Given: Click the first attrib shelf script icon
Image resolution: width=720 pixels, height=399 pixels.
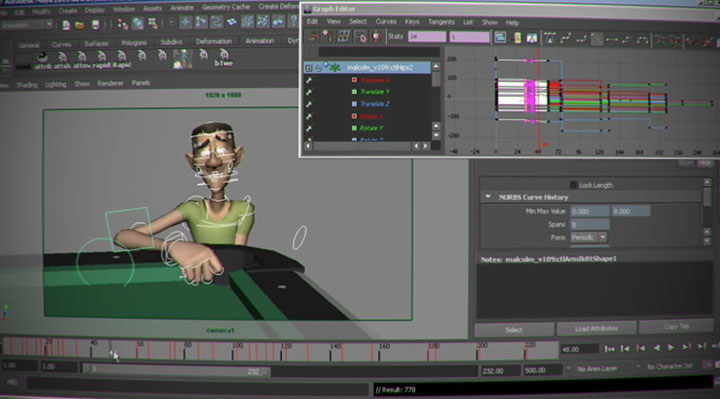Looking at the screenshot, I should tap(43, 61).
